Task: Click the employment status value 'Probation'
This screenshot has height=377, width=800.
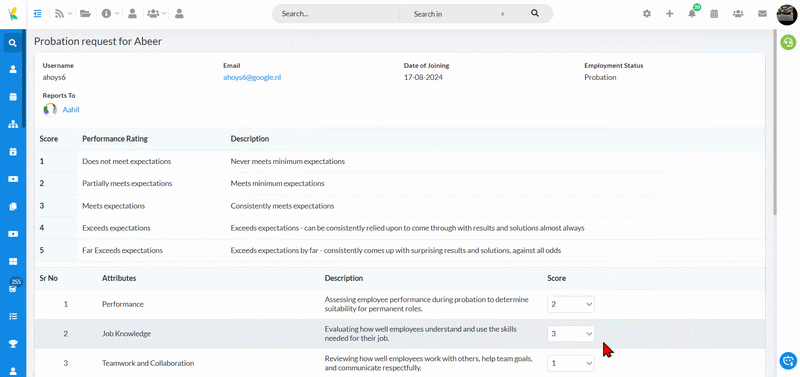Action: click(600, 78)
